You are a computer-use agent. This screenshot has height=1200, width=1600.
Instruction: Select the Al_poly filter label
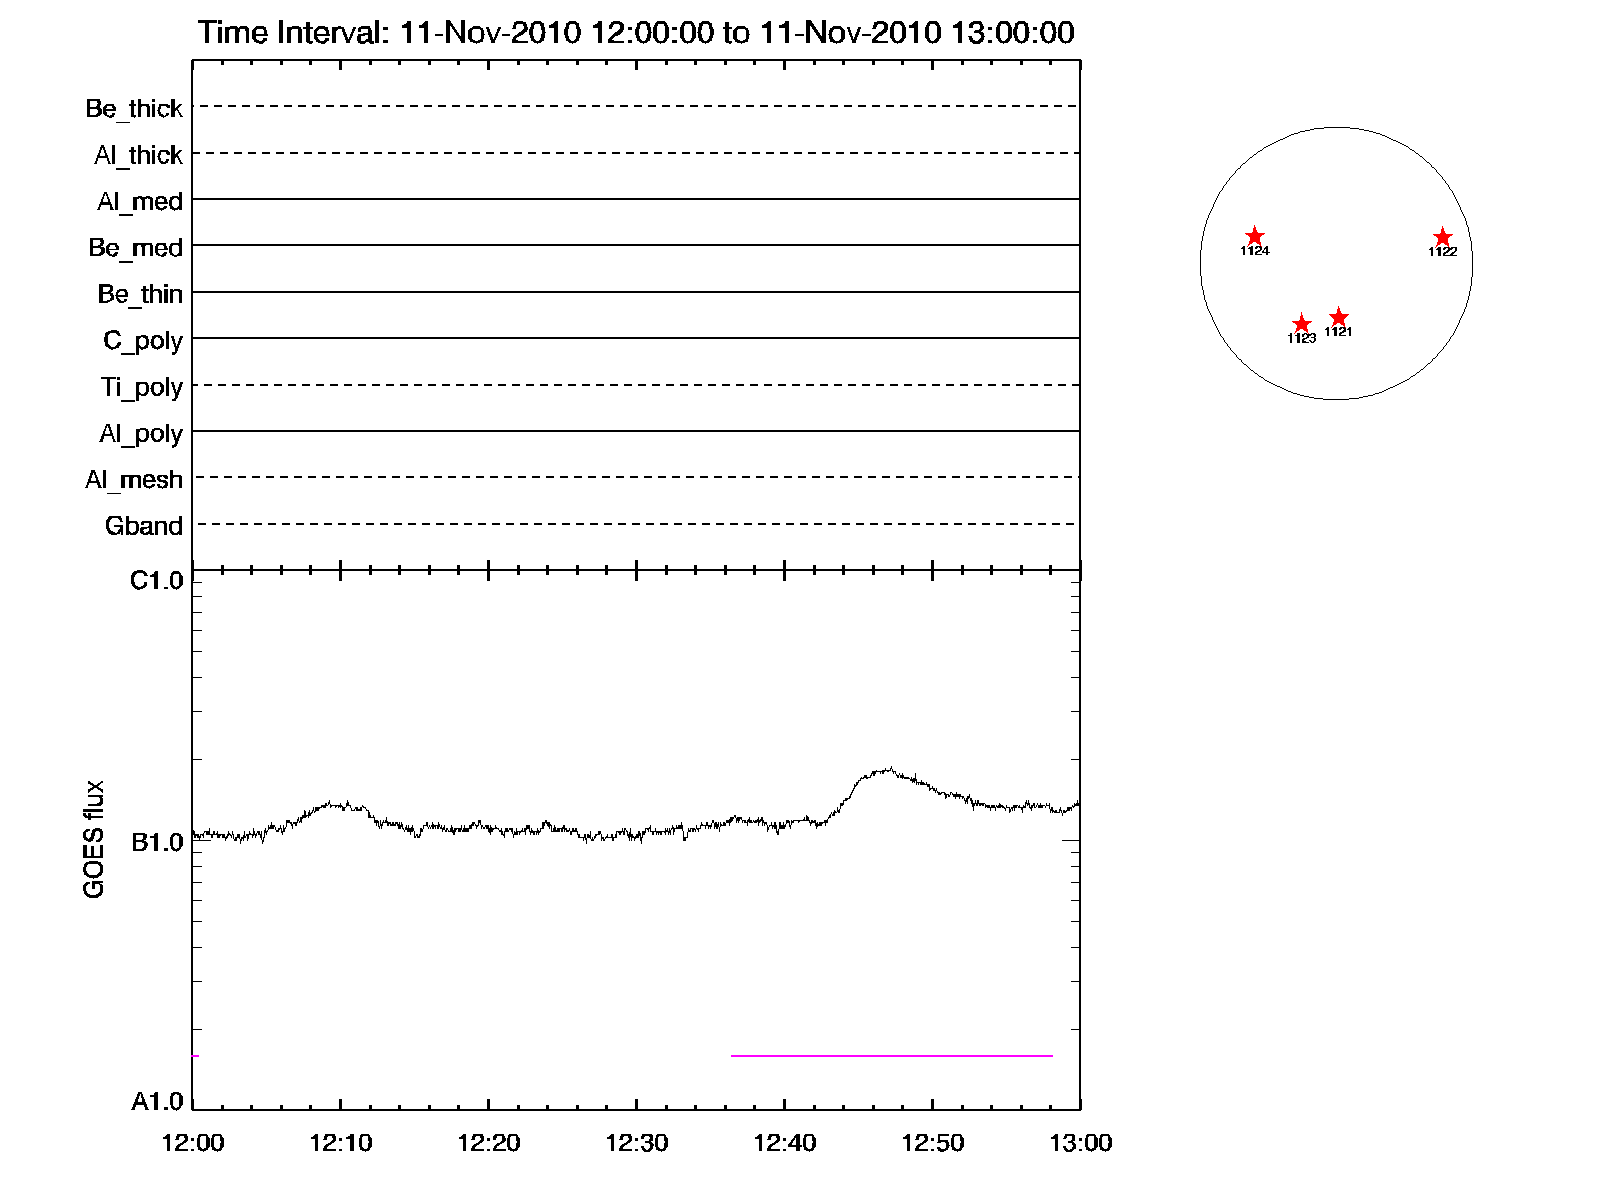[141, 434]
